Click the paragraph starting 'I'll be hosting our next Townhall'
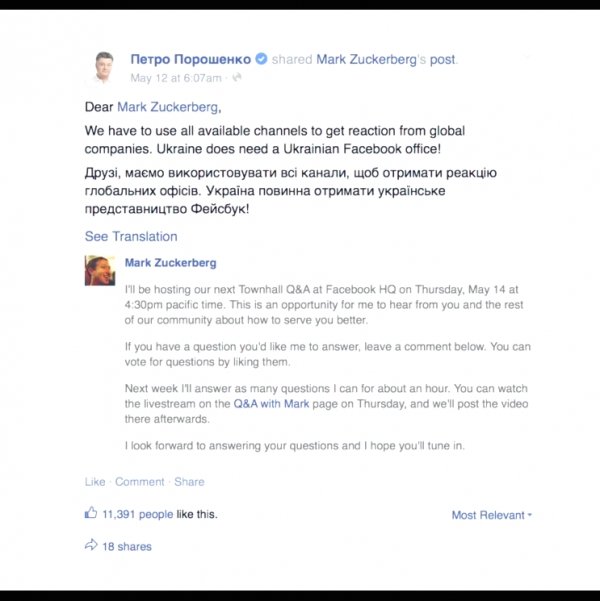 [x=324, y=305]
